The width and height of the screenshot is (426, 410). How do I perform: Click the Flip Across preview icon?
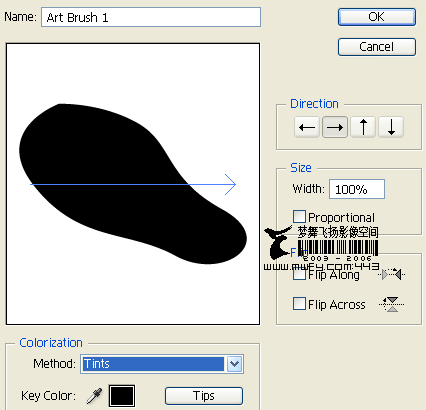[x=392, y=304]
